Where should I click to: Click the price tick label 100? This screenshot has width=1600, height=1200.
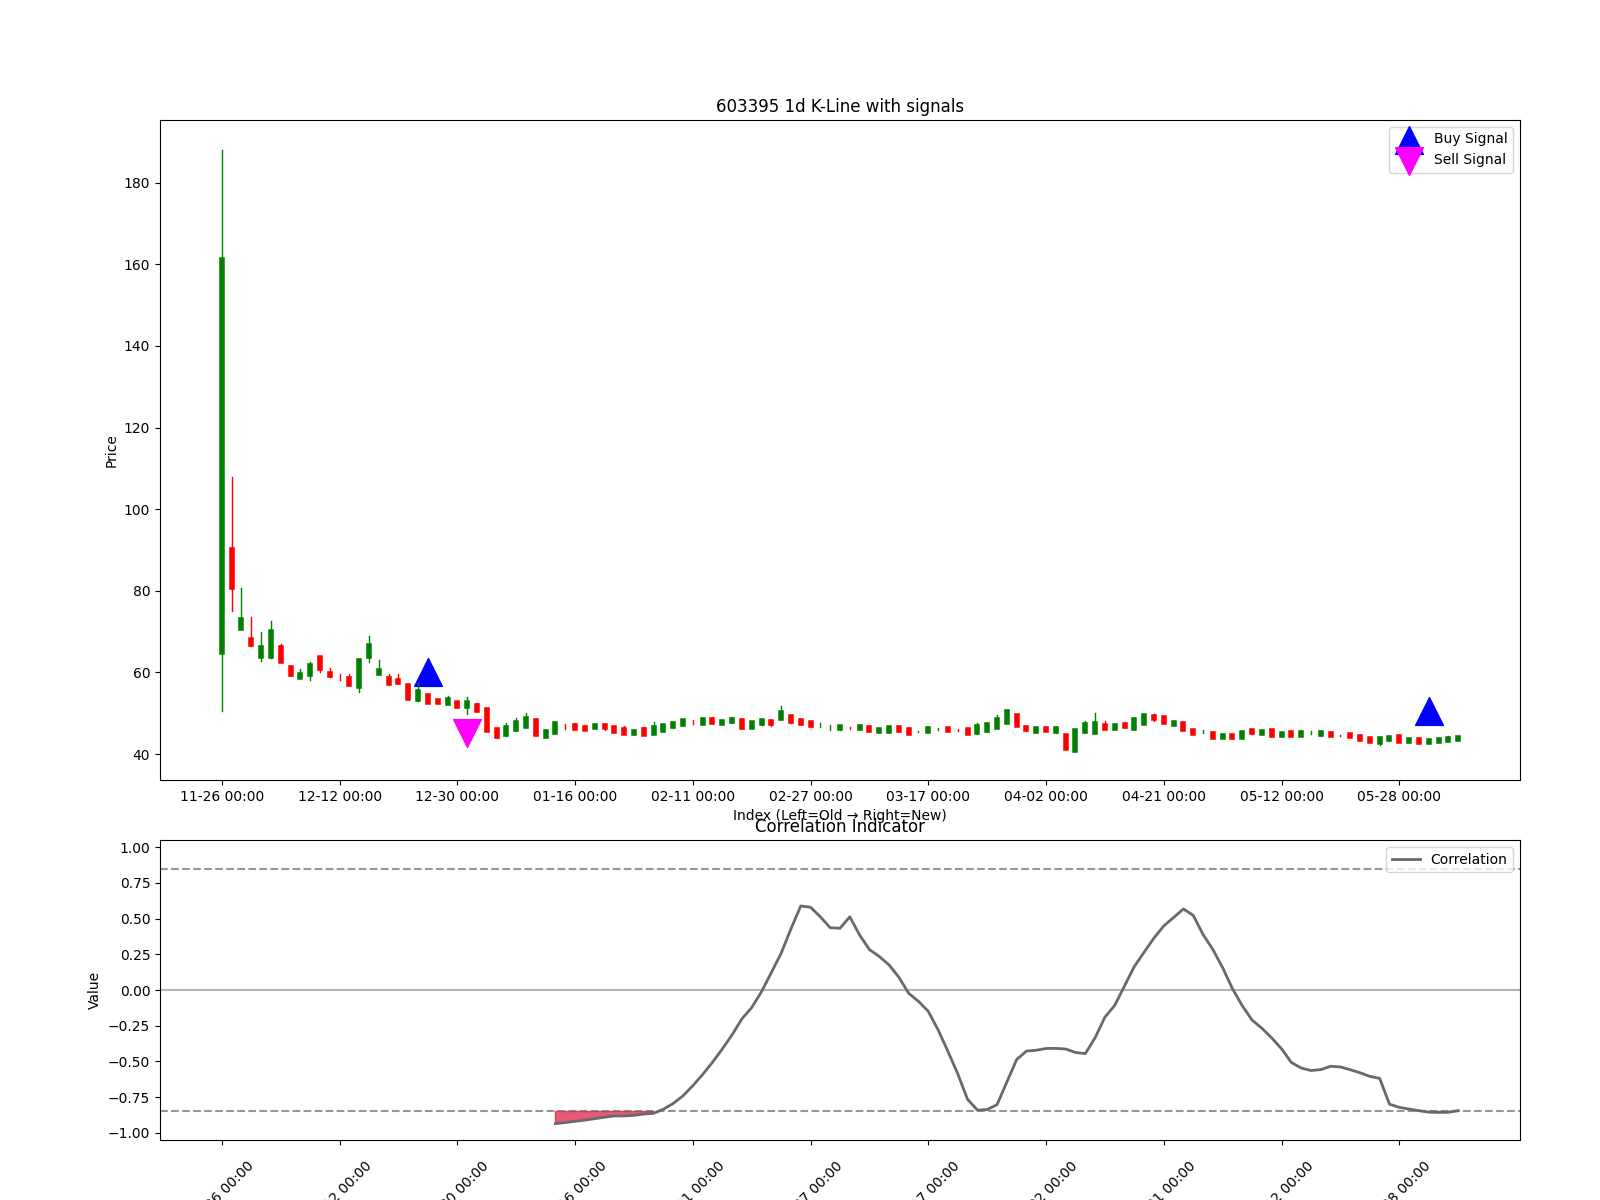click(x=138, y=510)
